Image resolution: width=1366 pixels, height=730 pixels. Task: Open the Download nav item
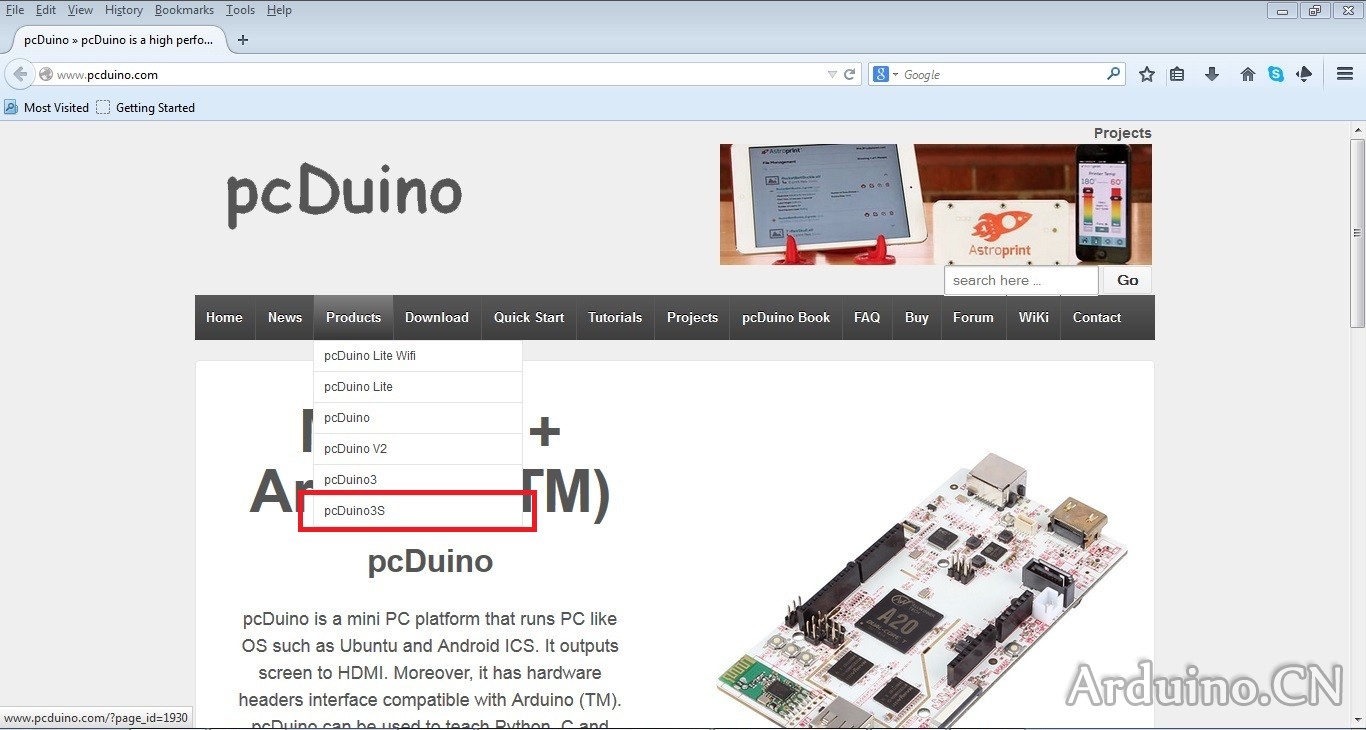437,317
